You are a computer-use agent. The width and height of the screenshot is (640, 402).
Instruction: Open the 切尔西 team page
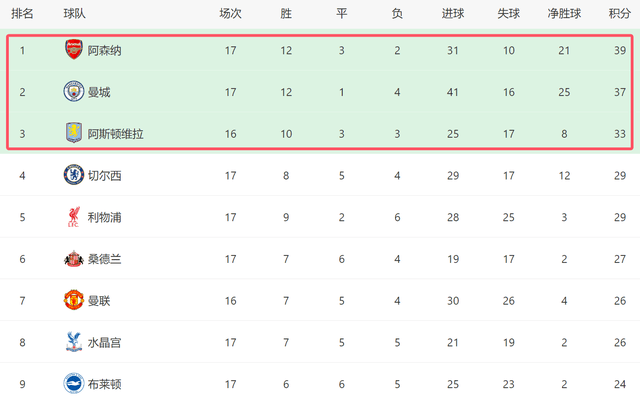pos(104,175)
